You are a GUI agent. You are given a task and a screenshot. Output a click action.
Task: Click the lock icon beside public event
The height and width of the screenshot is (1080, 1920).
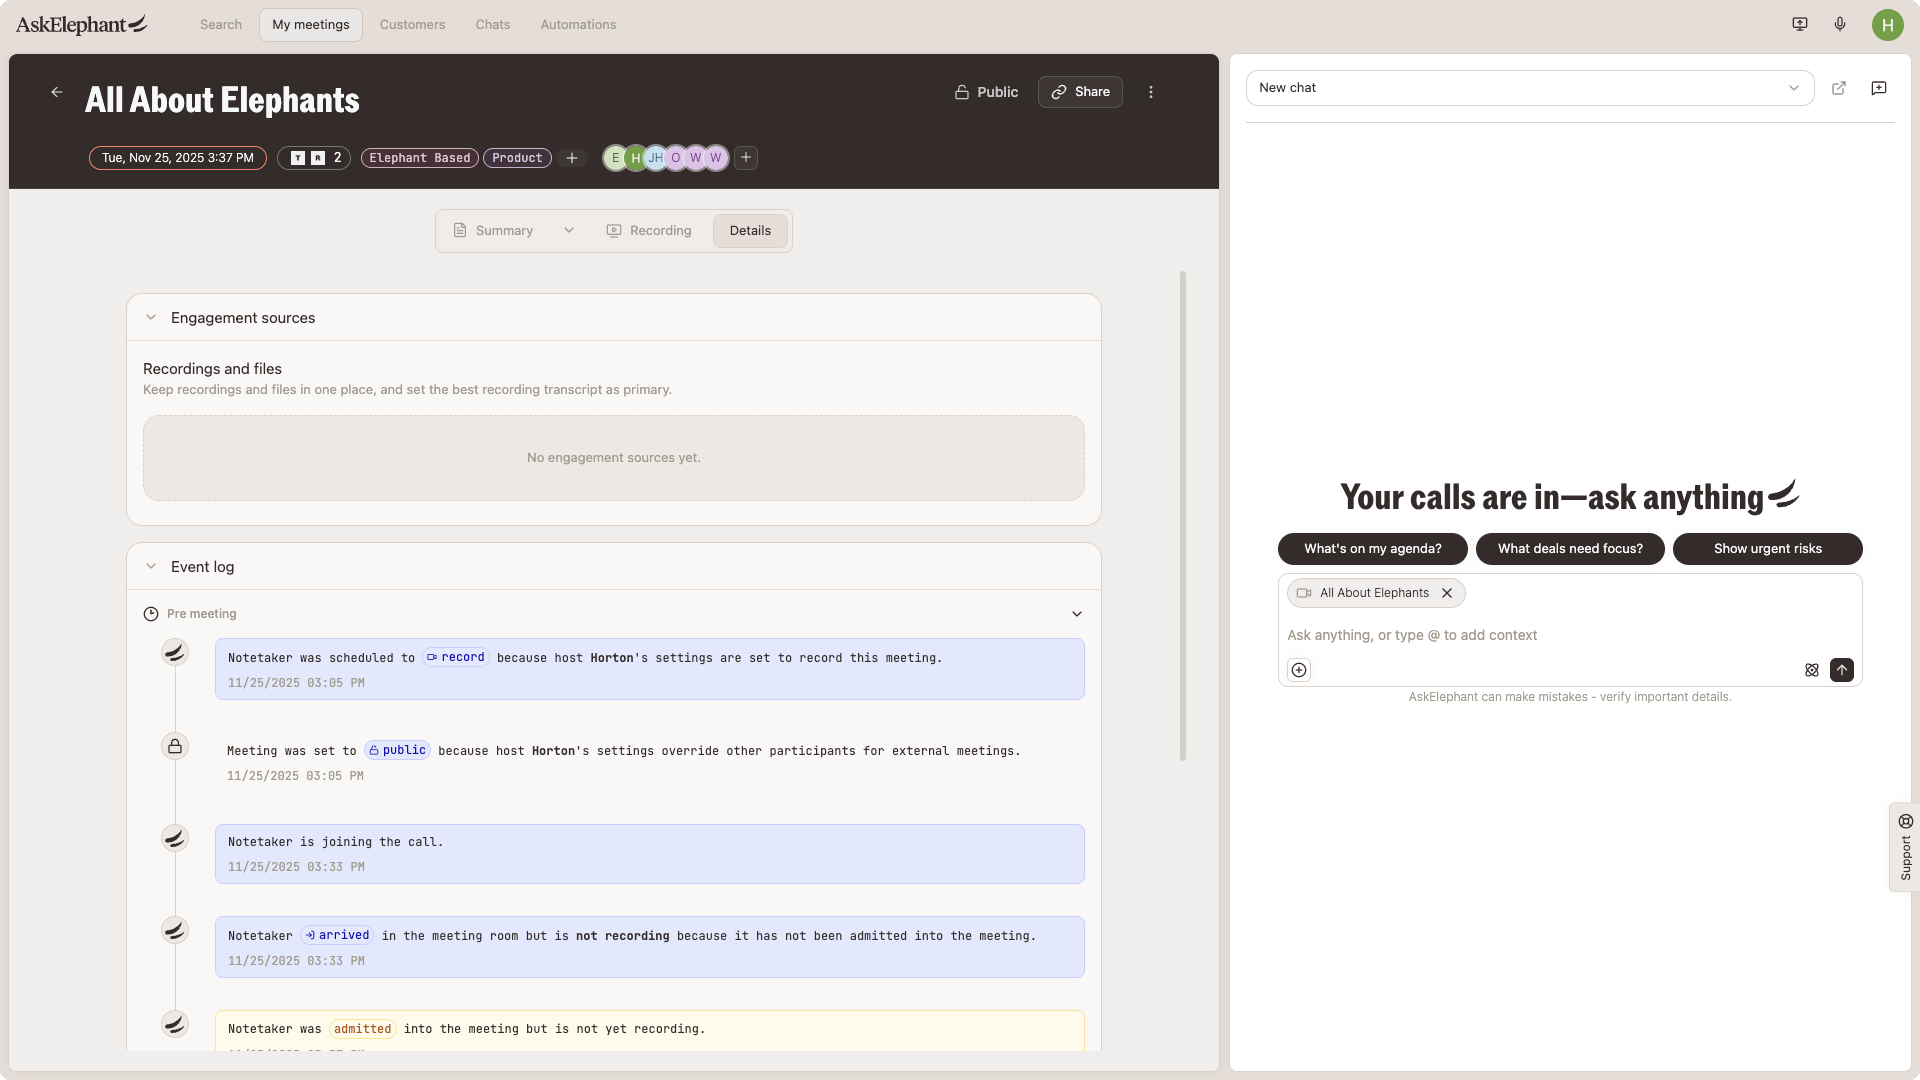click(x=175, y=746)
